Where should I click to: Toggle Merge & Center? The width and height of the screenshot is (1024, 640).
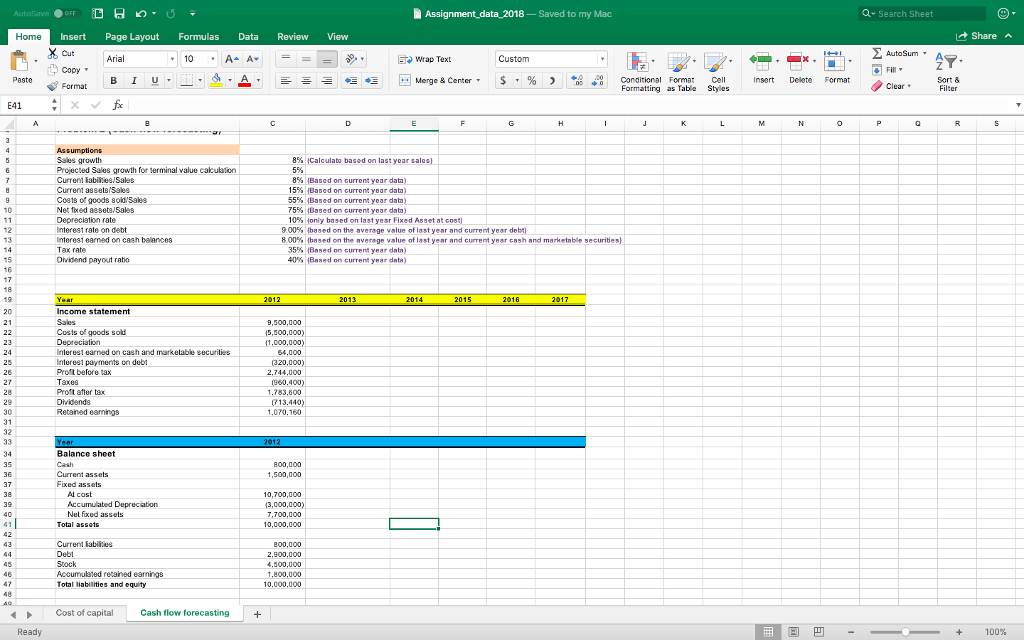pyautogui.click(x=437, y=80)
